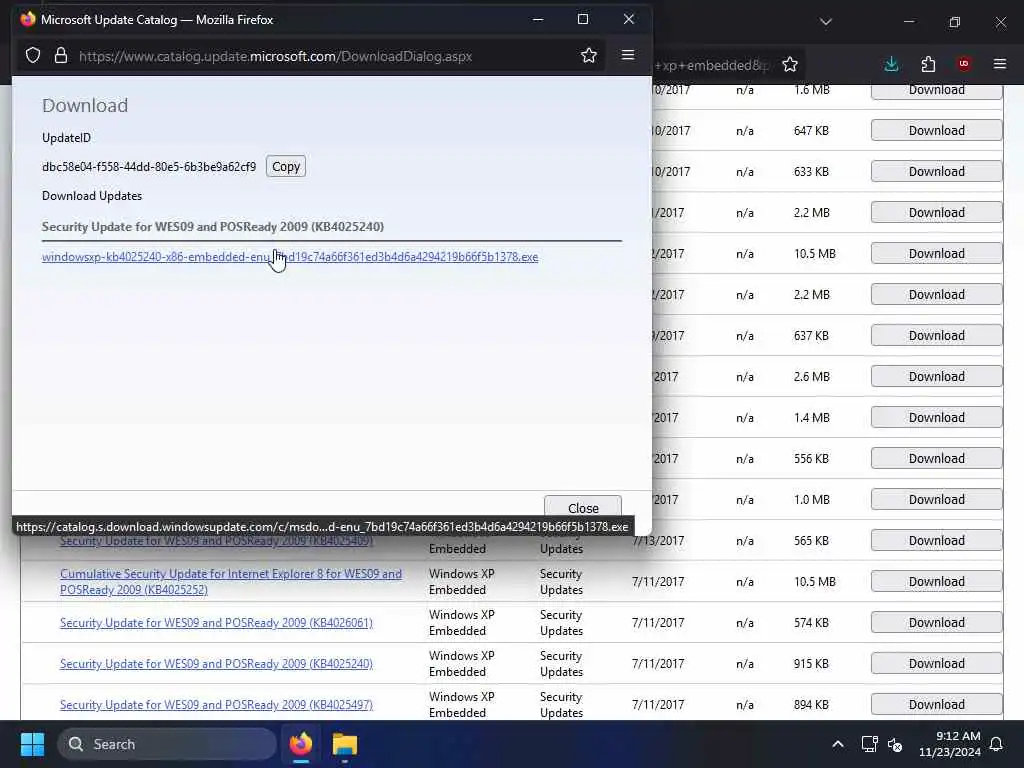Click Download for the 637 KB update
The height and width of the screenshot is (768, 1024).
(936, 335)
